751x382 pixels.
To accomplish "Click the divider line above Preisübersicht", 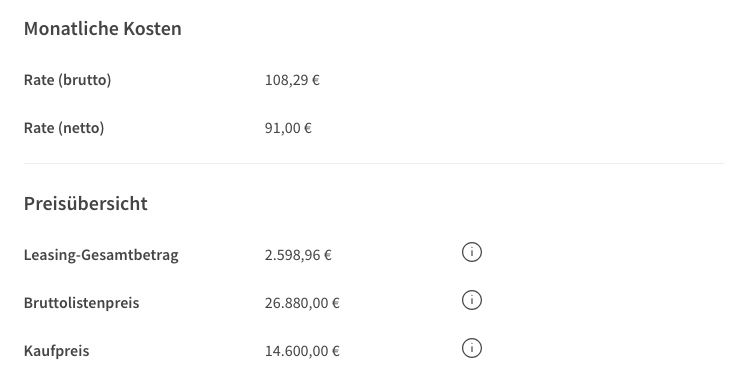I will (x=374, y=163).
